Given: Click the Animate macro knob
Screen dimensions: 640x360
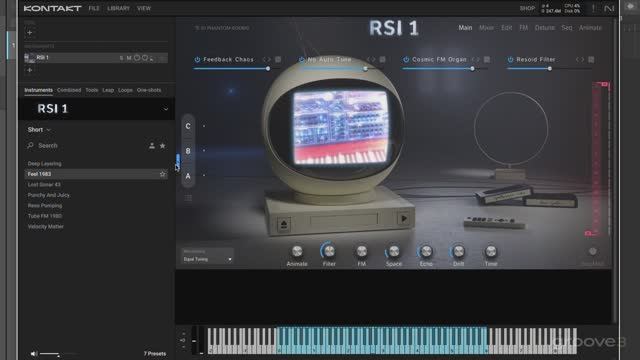Looking at the screenshot, I should (x=297, y=251).
